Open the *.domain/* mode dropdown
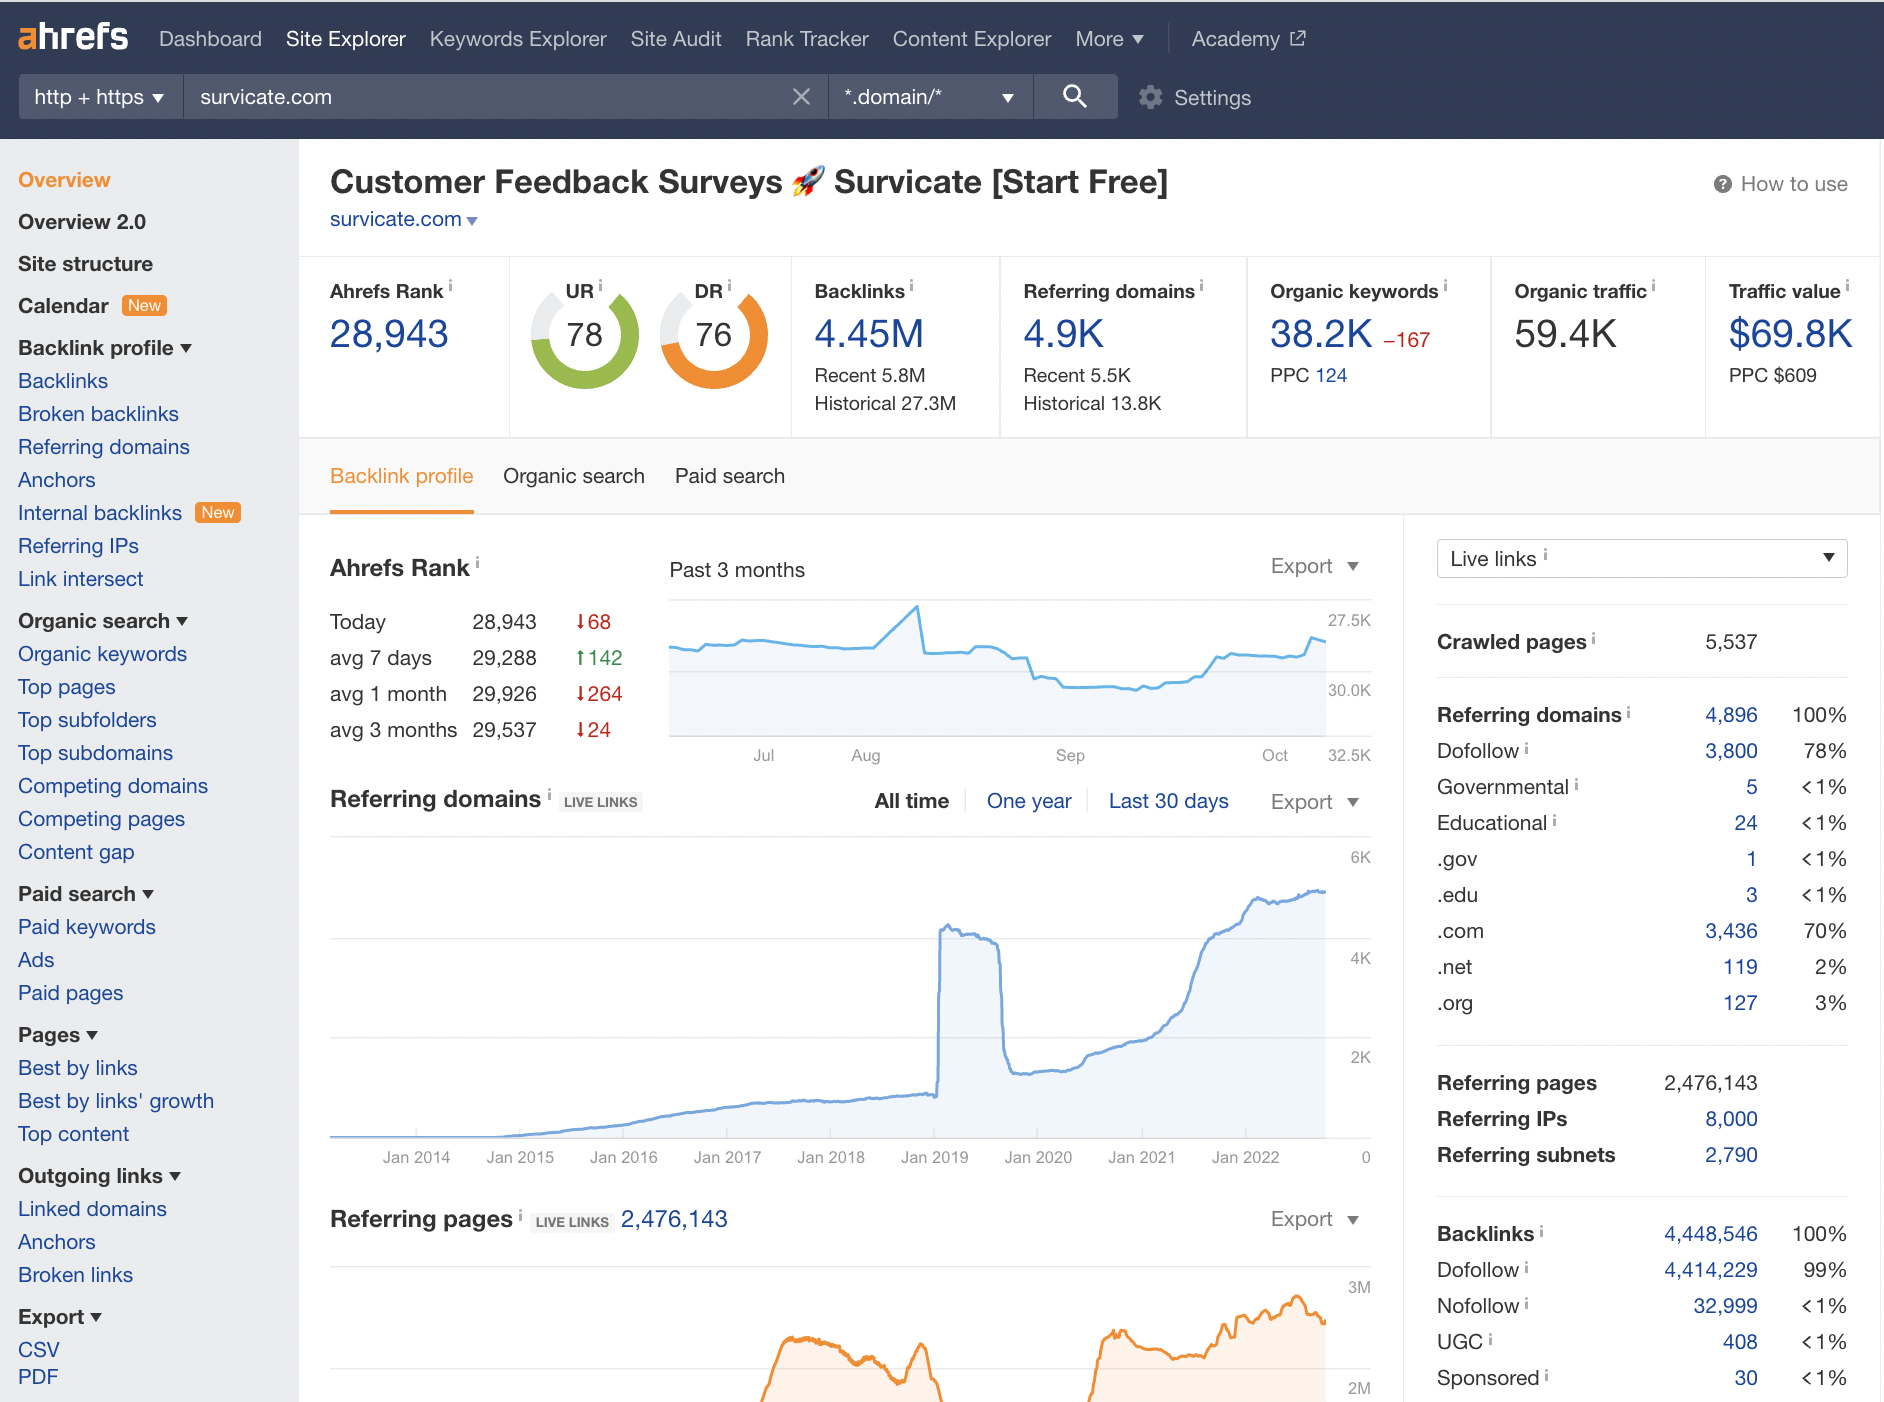The height and width of the screenshot is (1402, 1884). [x=930, y=97]
